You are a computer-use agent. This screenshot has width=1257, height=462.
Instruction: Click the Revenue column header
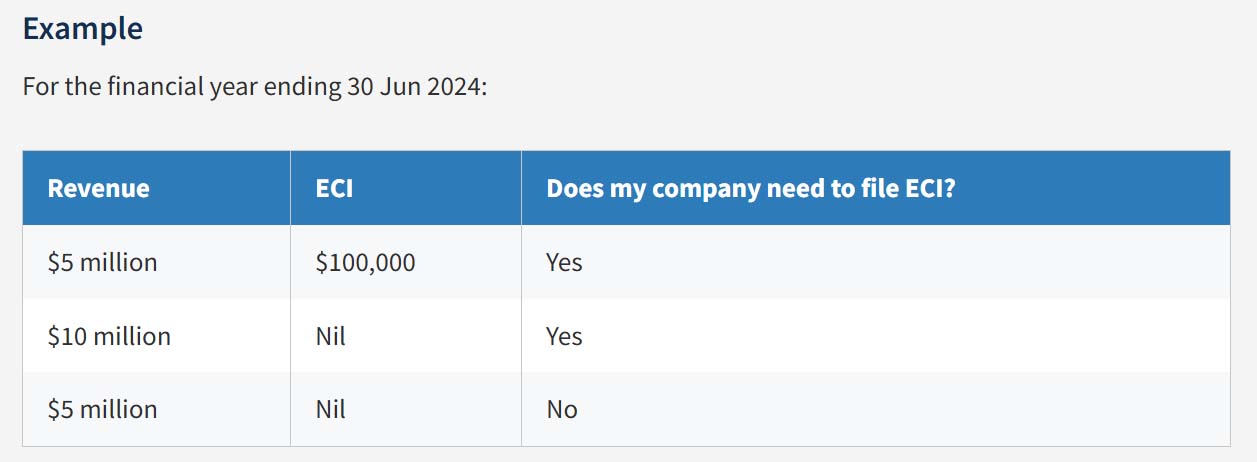[x=98, y=188]
